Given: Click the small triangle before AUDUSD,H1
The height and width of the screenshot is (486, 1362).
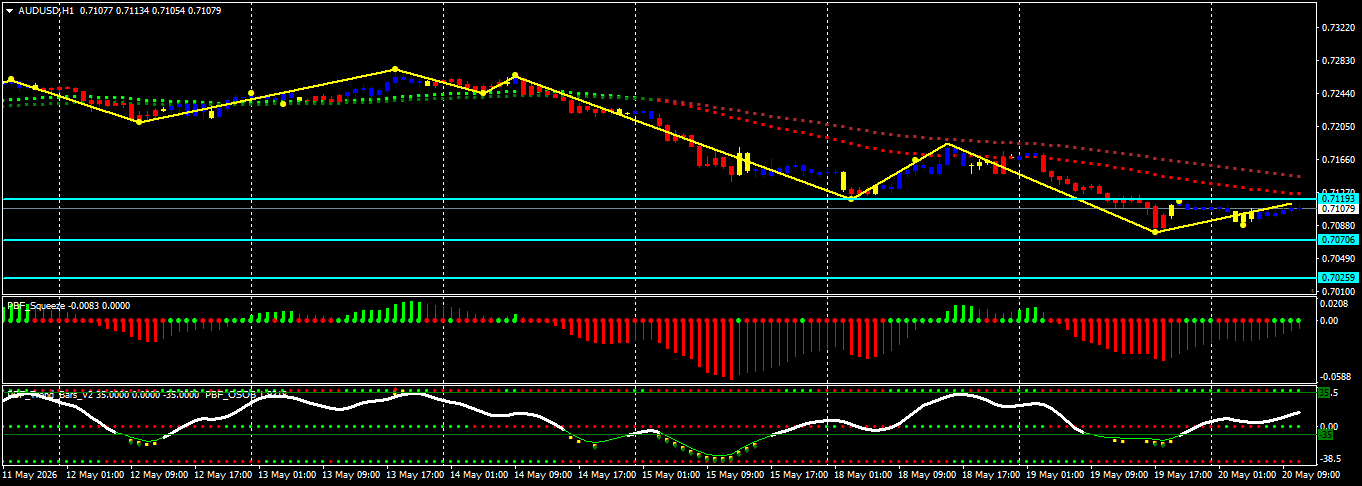Looking at the screenshot, I should [x=10, y=10].
